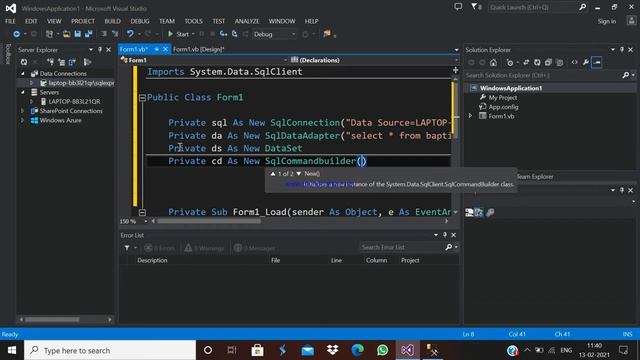Viewport: 640px width, 360px height.
Task: Click View Code icon in Solution Explorer
Action: point(574,62)
